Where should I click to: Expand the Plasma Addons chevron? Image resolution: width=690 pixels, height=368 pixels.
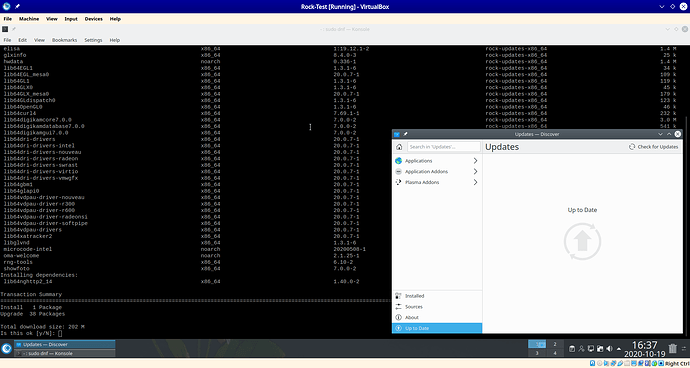(475, 182)
